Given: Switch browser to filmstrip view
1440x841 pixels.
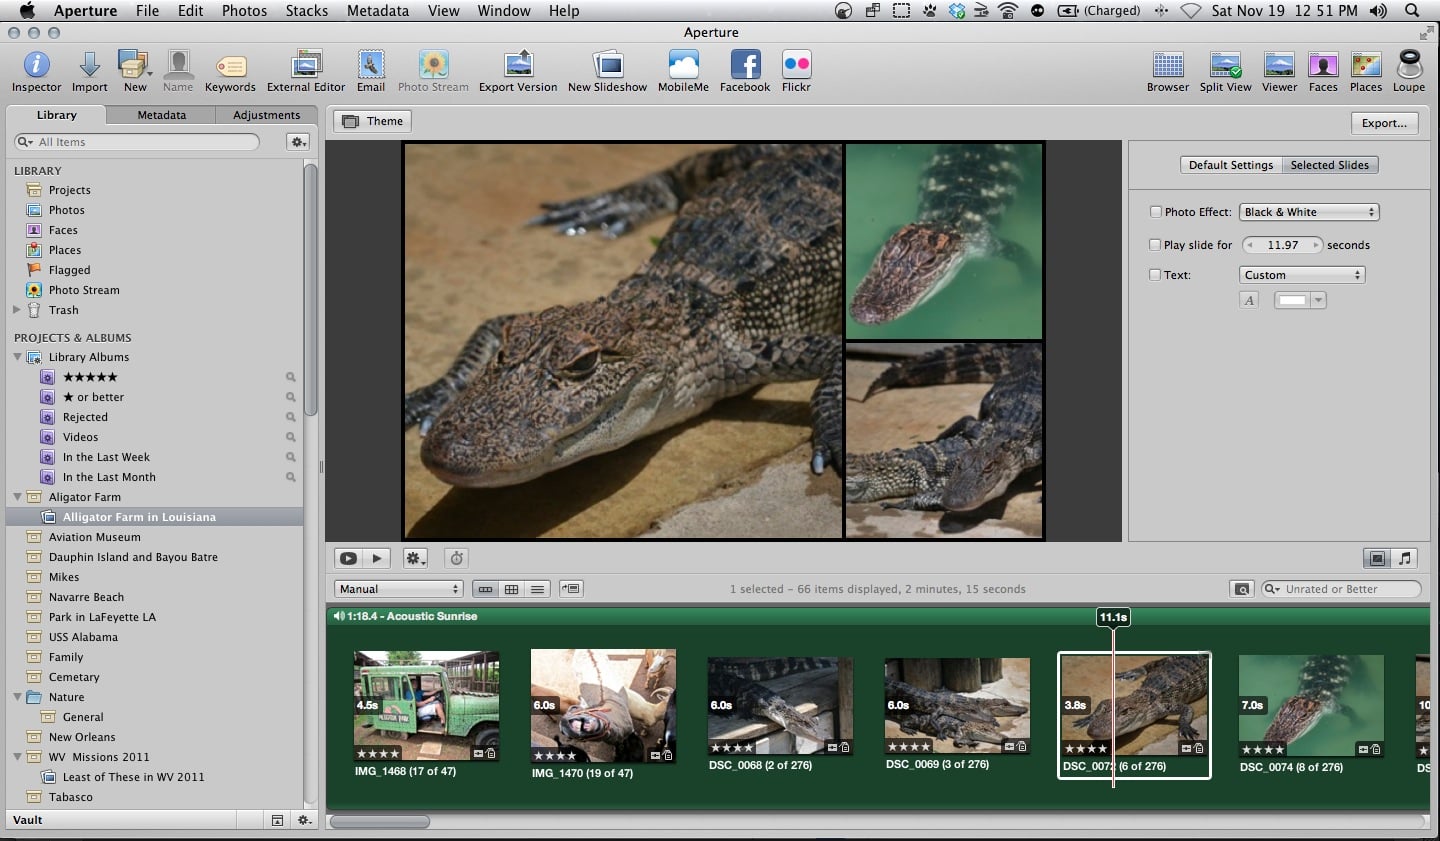Looking at the screenshot, I should (x=485, y=589).
